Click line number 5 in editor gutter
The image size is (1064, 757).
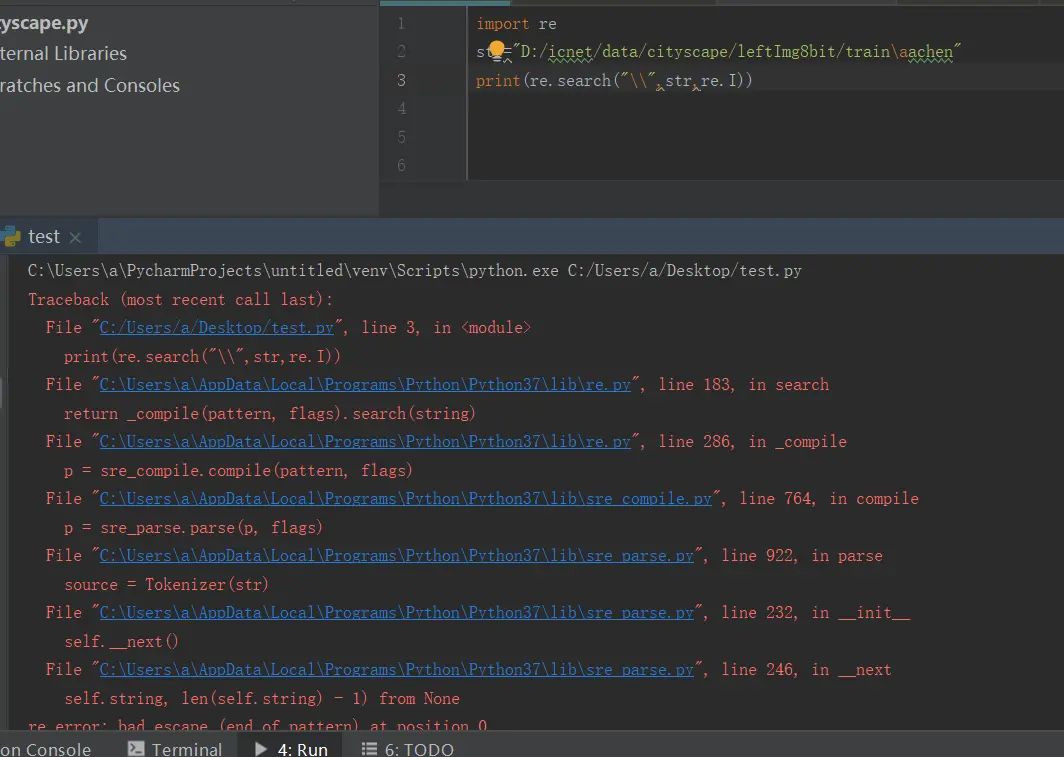[x=401, y=137]
